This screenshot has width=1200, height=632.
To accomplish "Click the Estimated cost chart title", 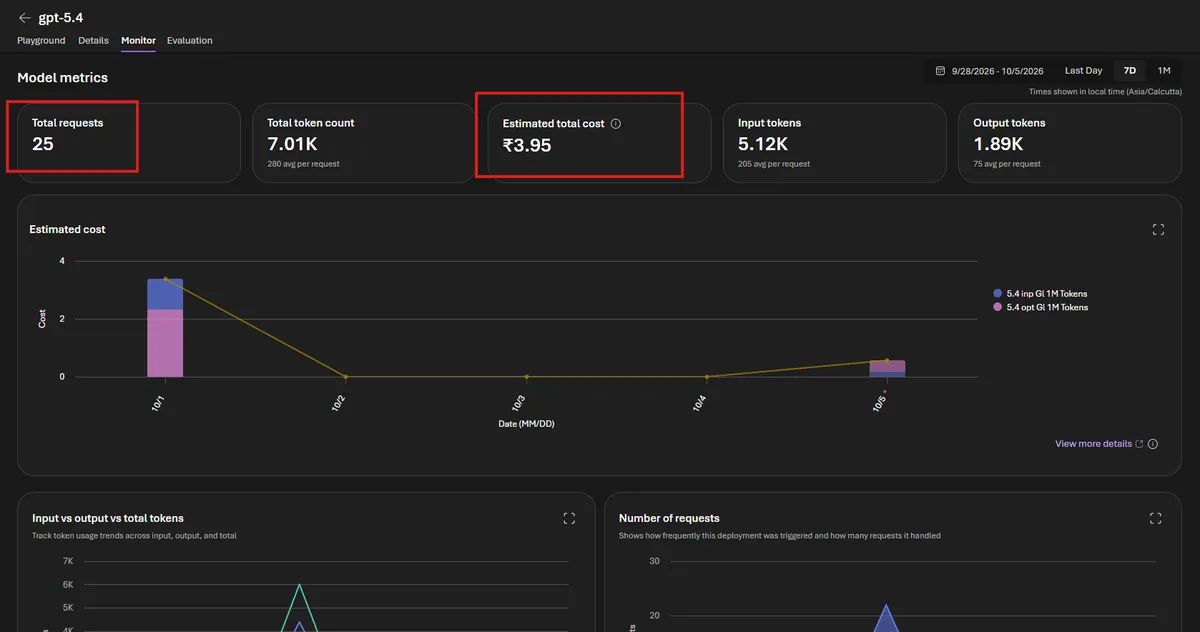I will (68, 230).
